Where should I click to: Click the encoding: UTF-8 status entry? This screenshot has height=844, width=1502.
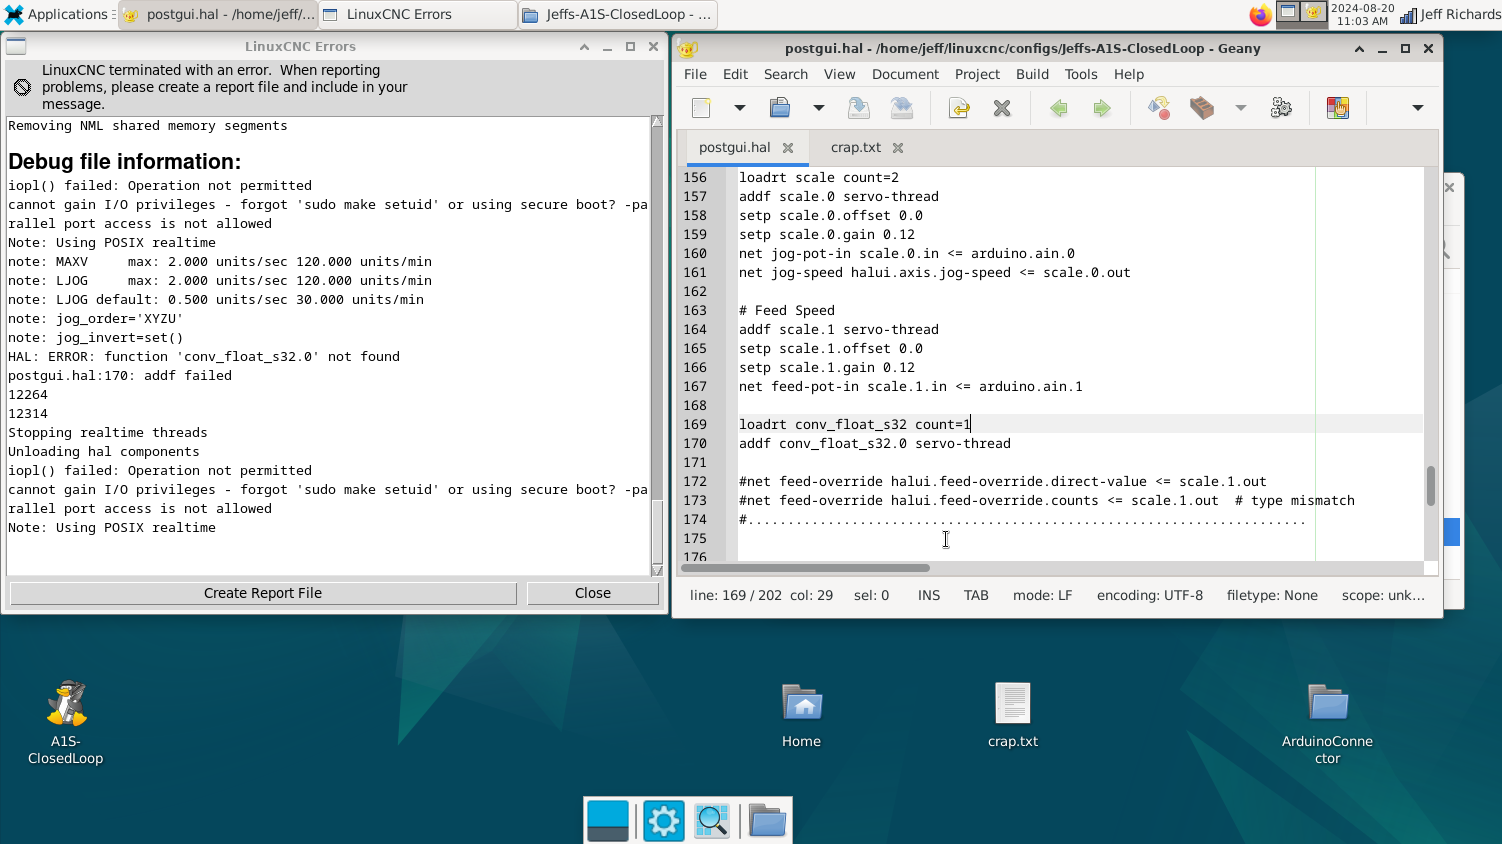click(1150, 596)
